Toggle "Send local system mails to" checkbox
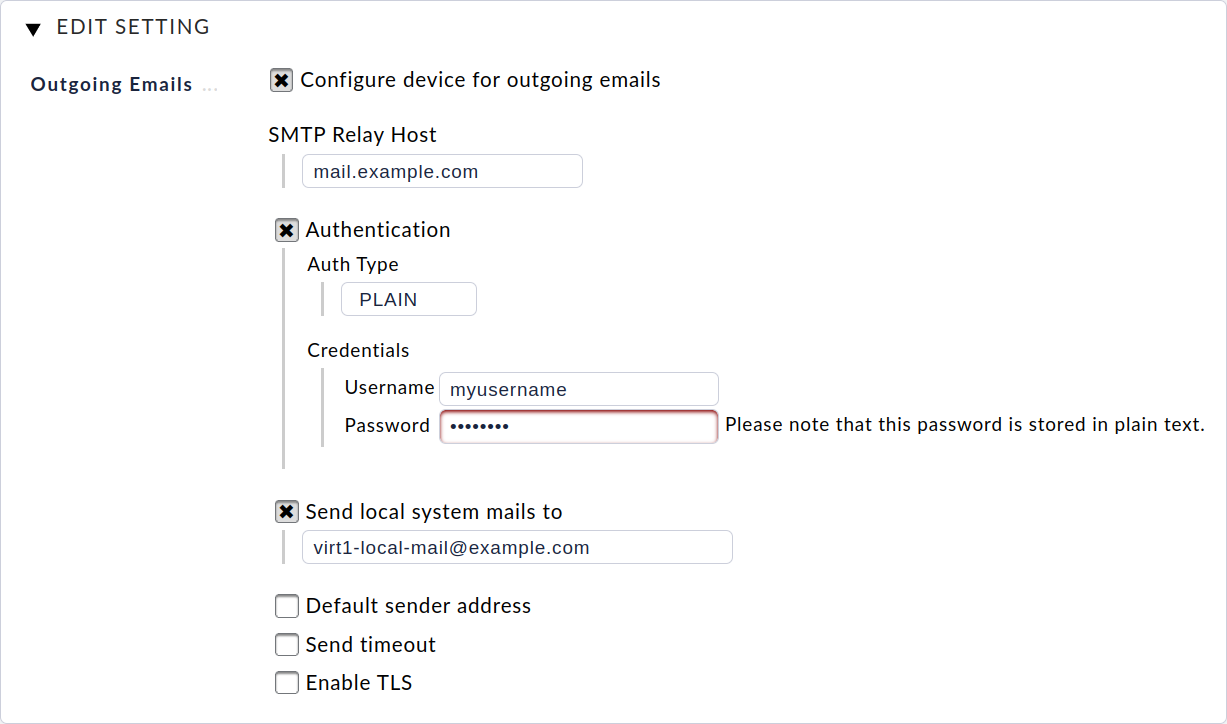This screenshot has height=724, width=1227. coord(287,511)
